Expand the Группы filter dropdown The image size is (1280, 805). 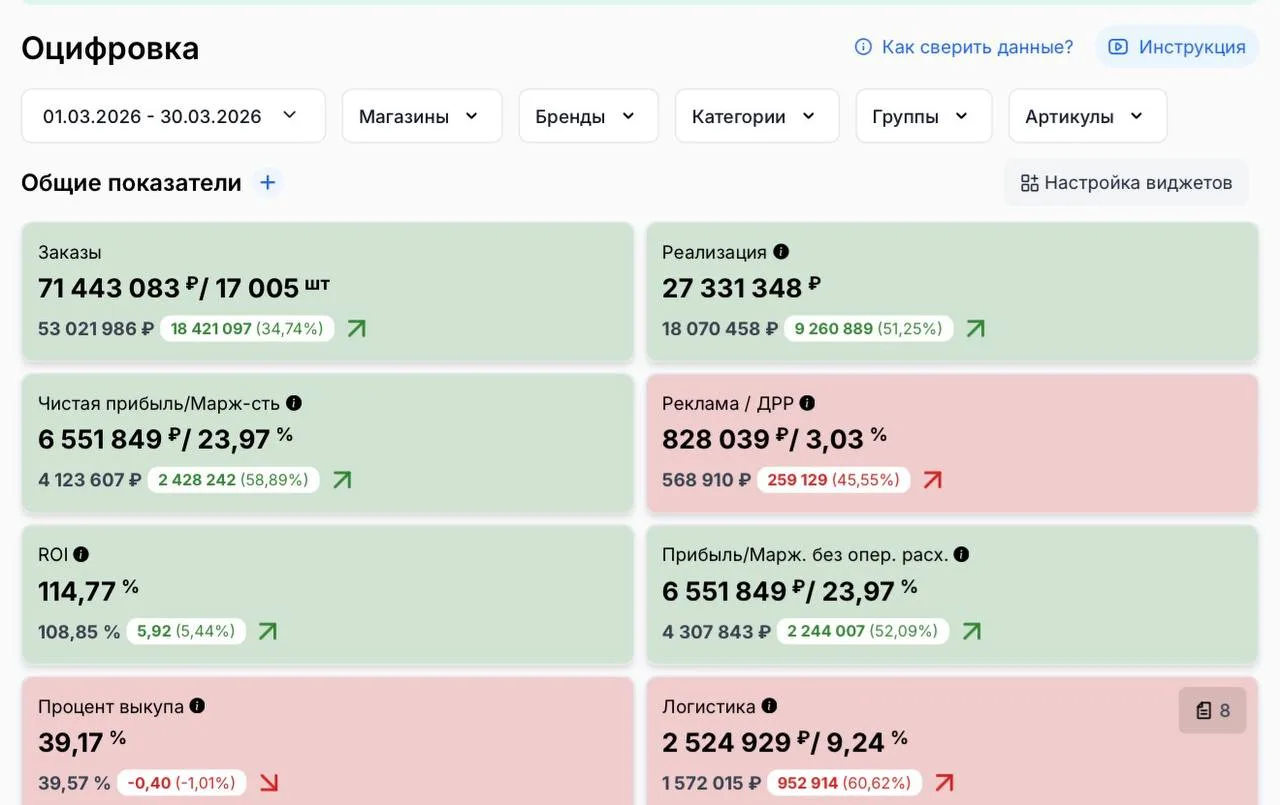coord(924,116)
